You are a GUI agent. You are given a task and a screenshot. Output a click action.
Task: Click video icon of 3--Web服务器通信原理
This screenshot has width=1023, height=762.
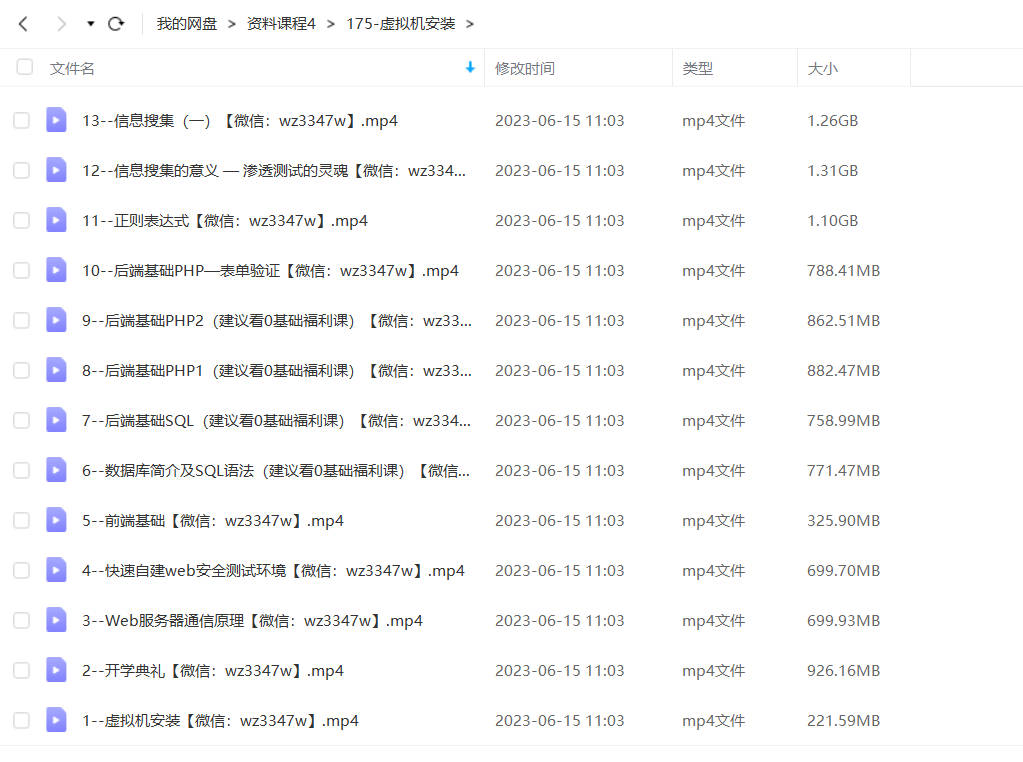click(56, 620)
